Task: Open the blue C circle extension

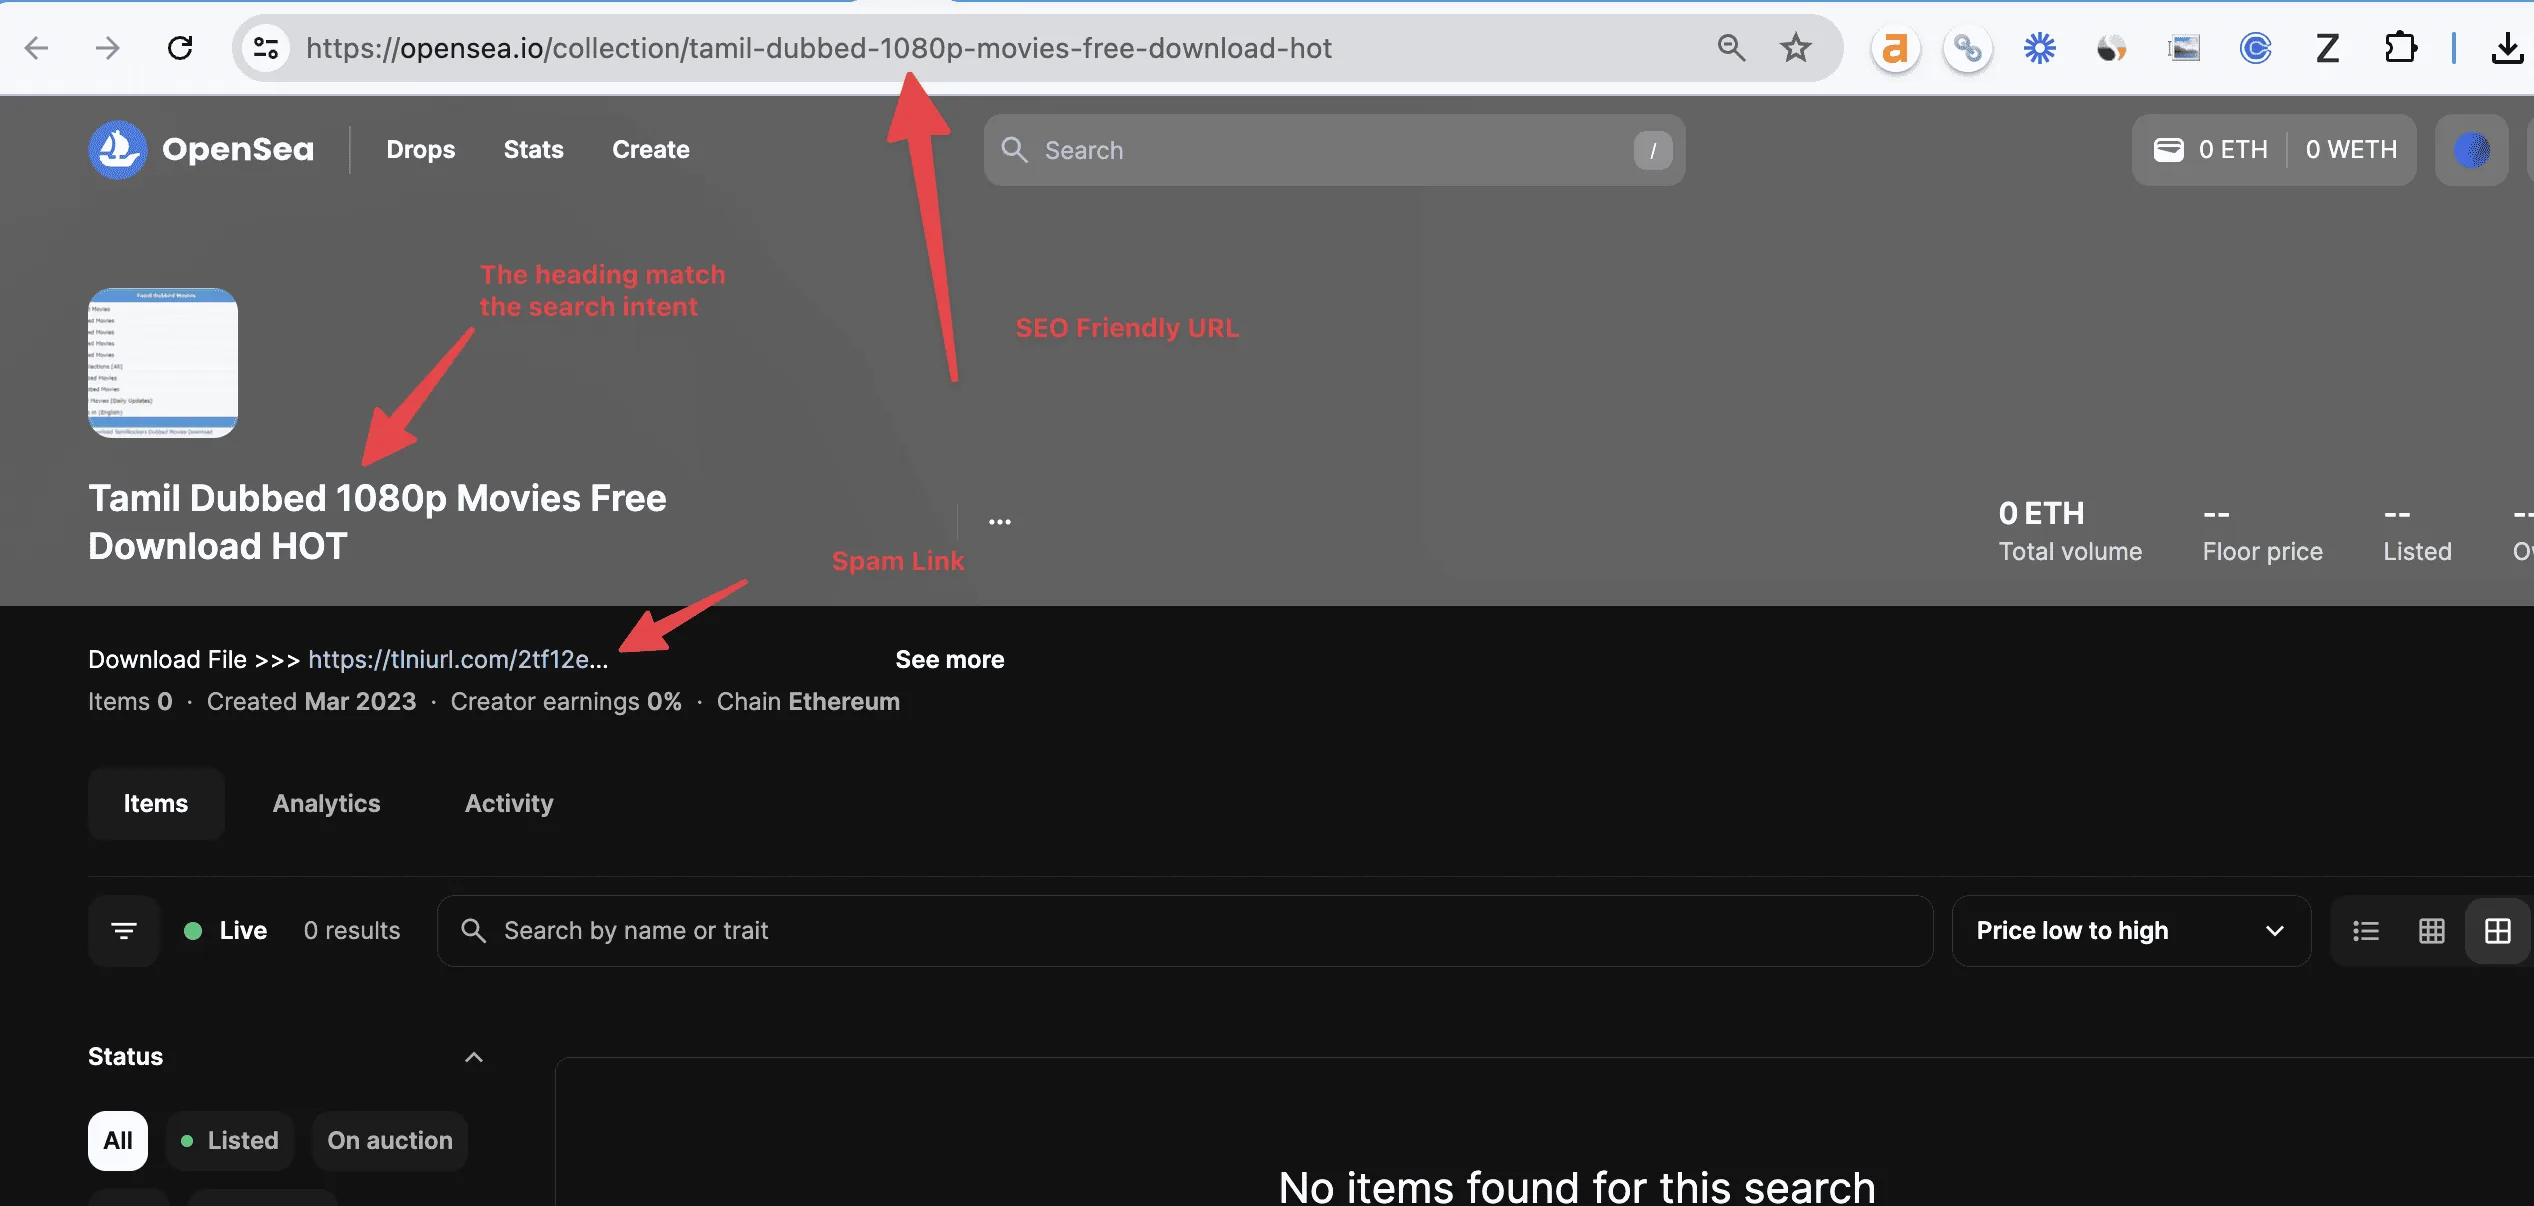Action: pyautogui.click(x=2255, y=48)
